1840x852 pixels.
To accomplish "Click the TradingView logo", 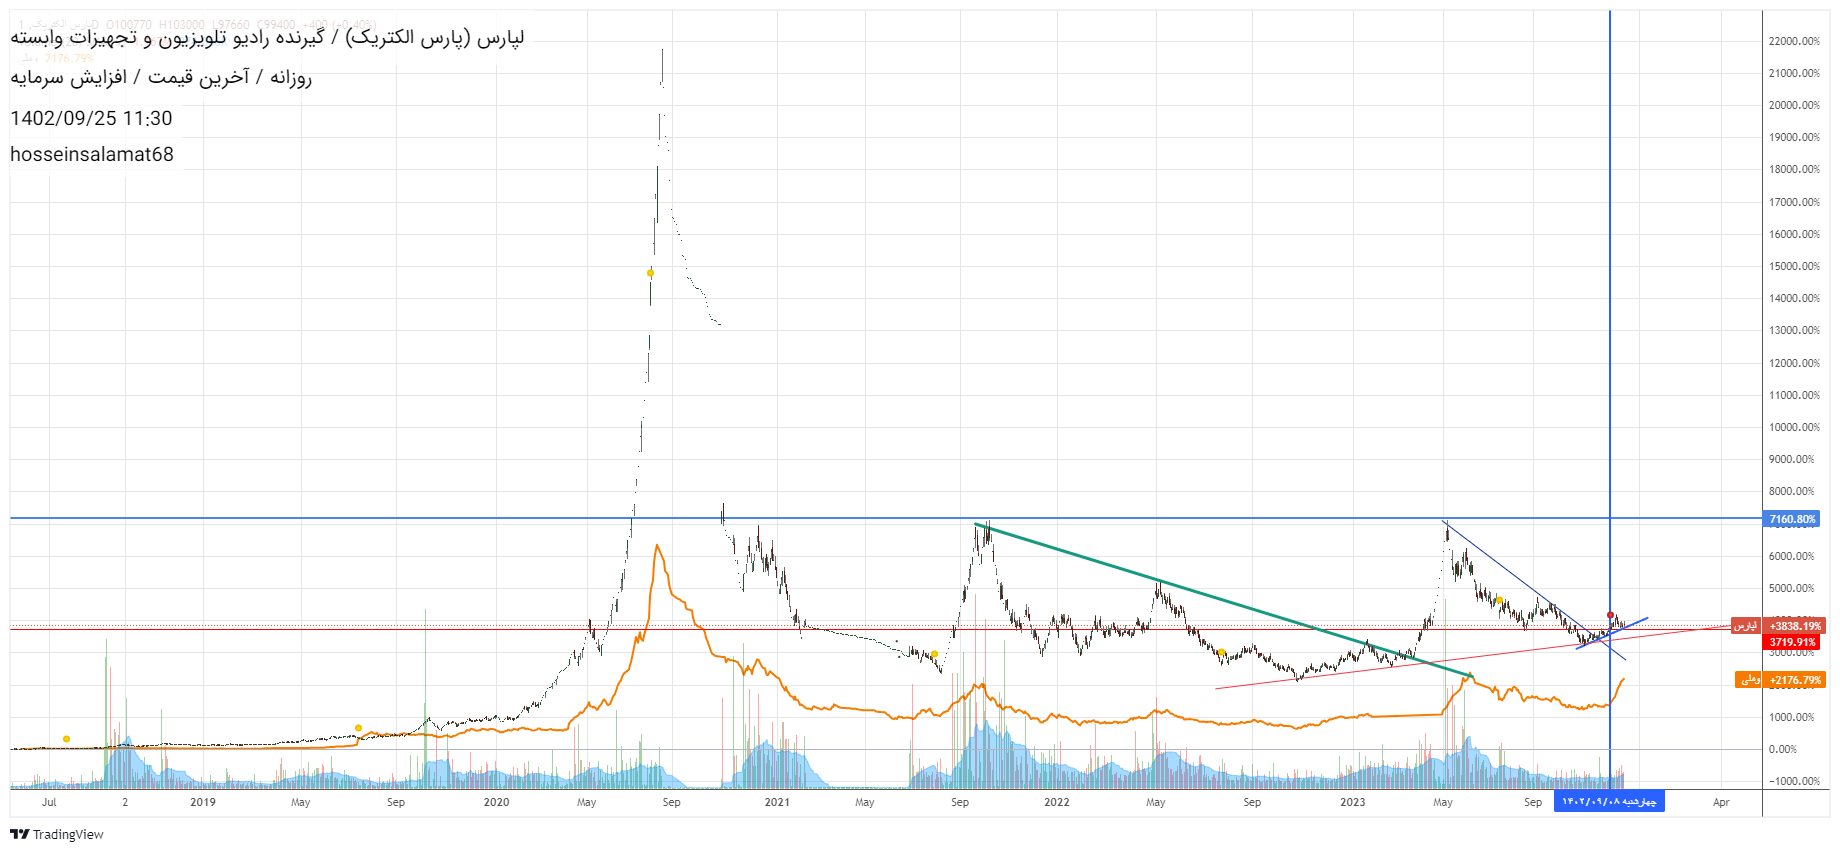I will coord(57,834).
